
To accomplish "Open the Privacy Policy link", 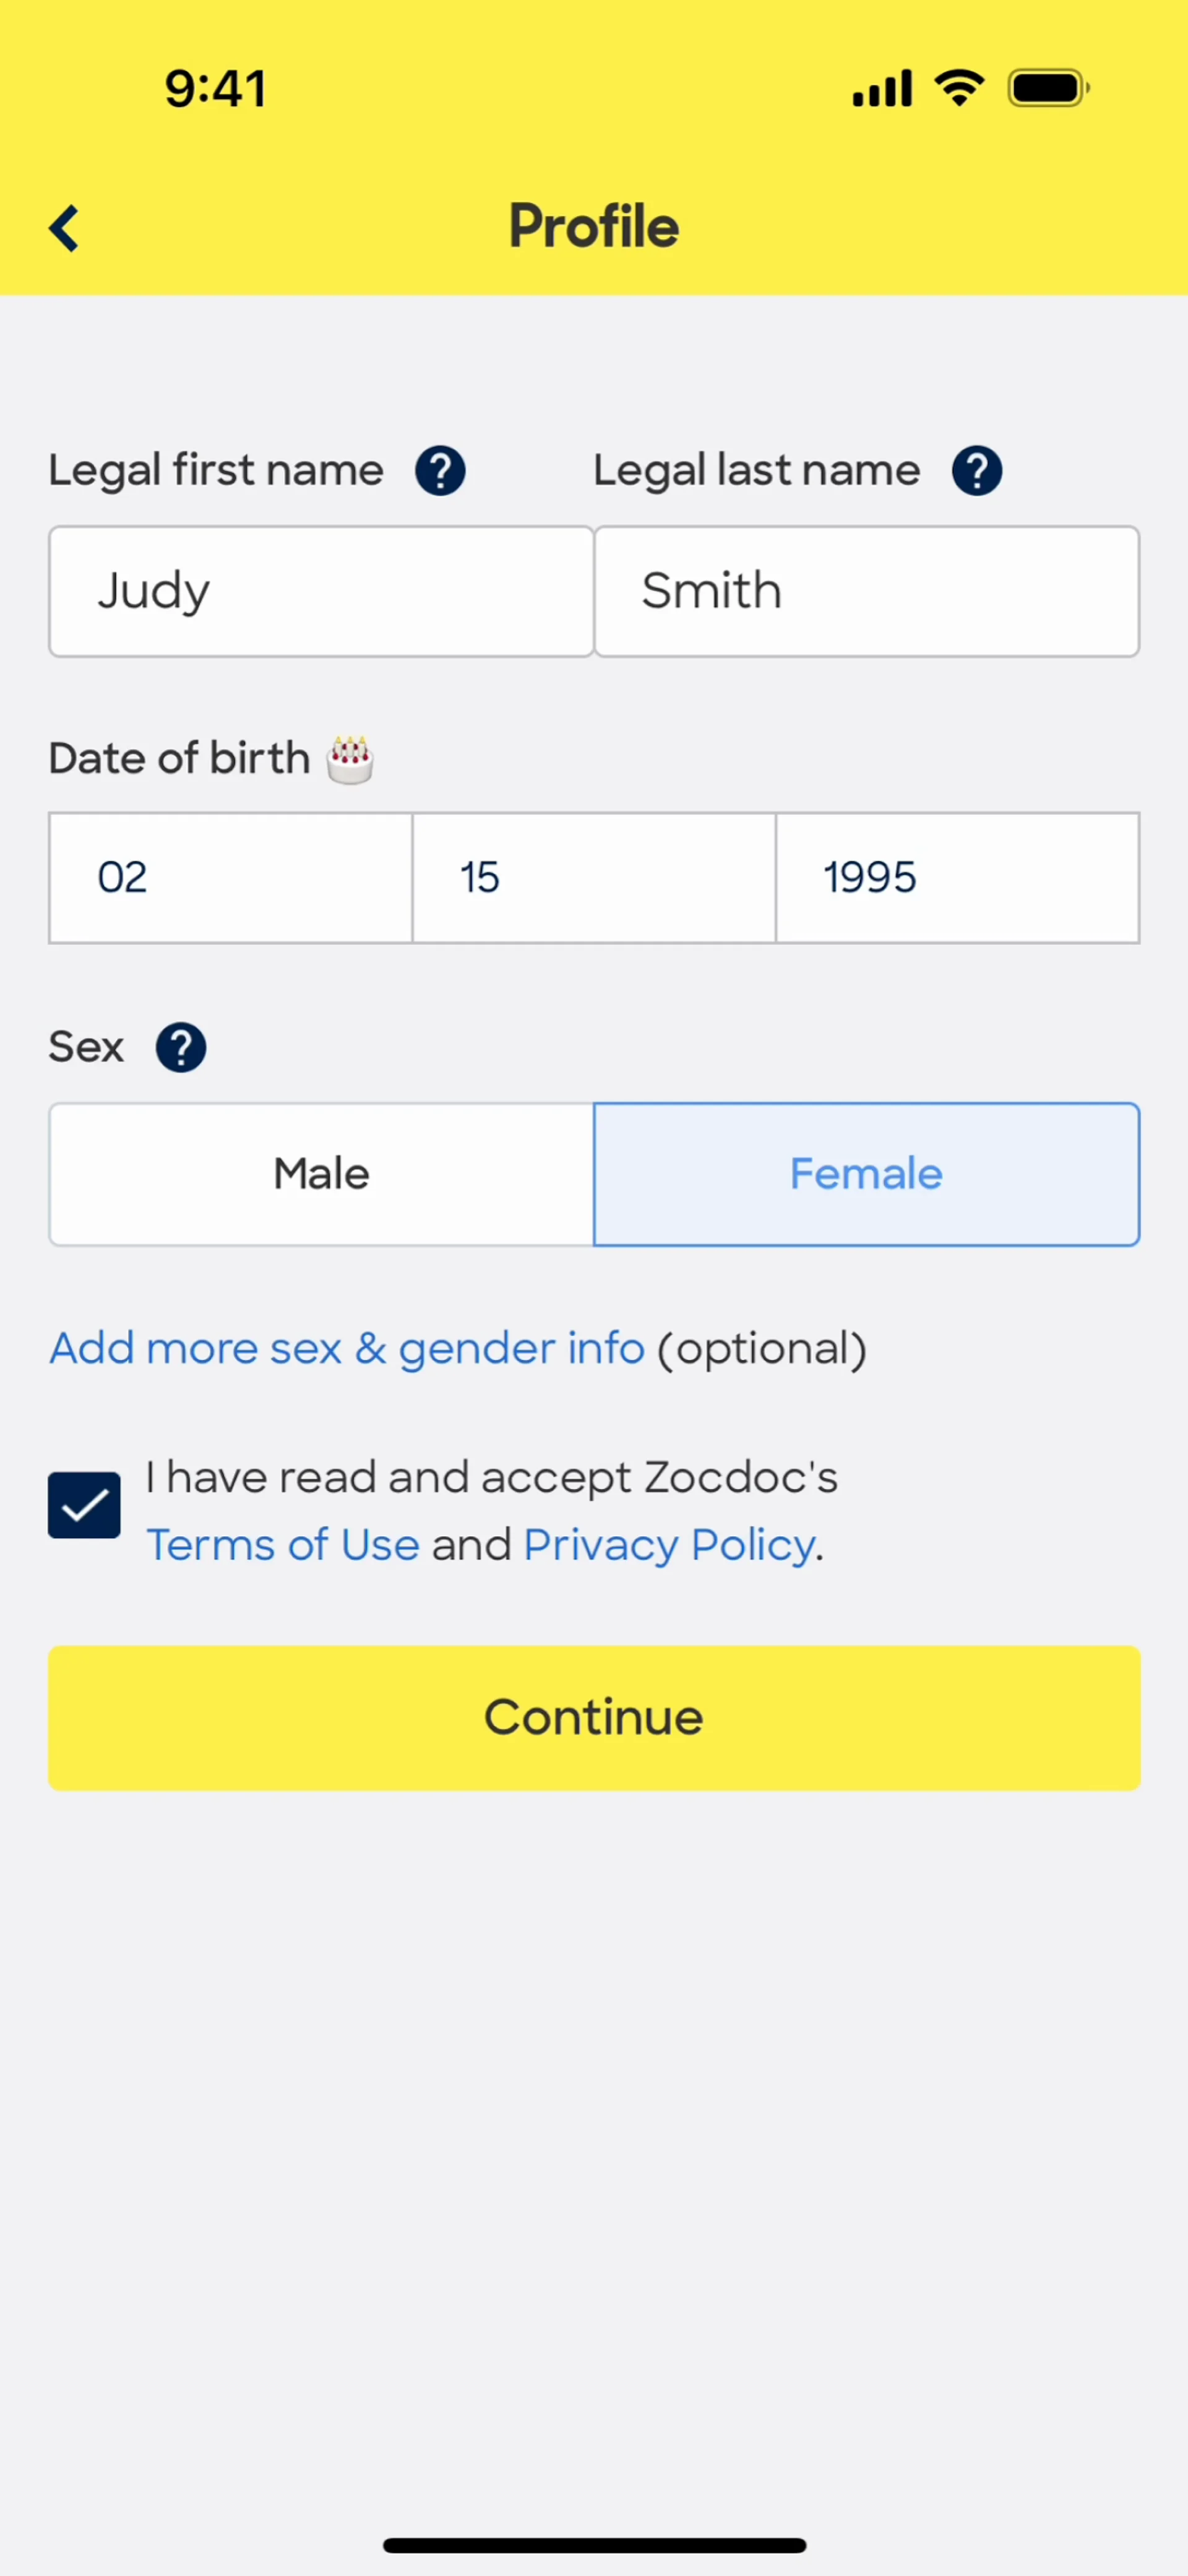I will pyautogui.click(x=669, y=1545).
